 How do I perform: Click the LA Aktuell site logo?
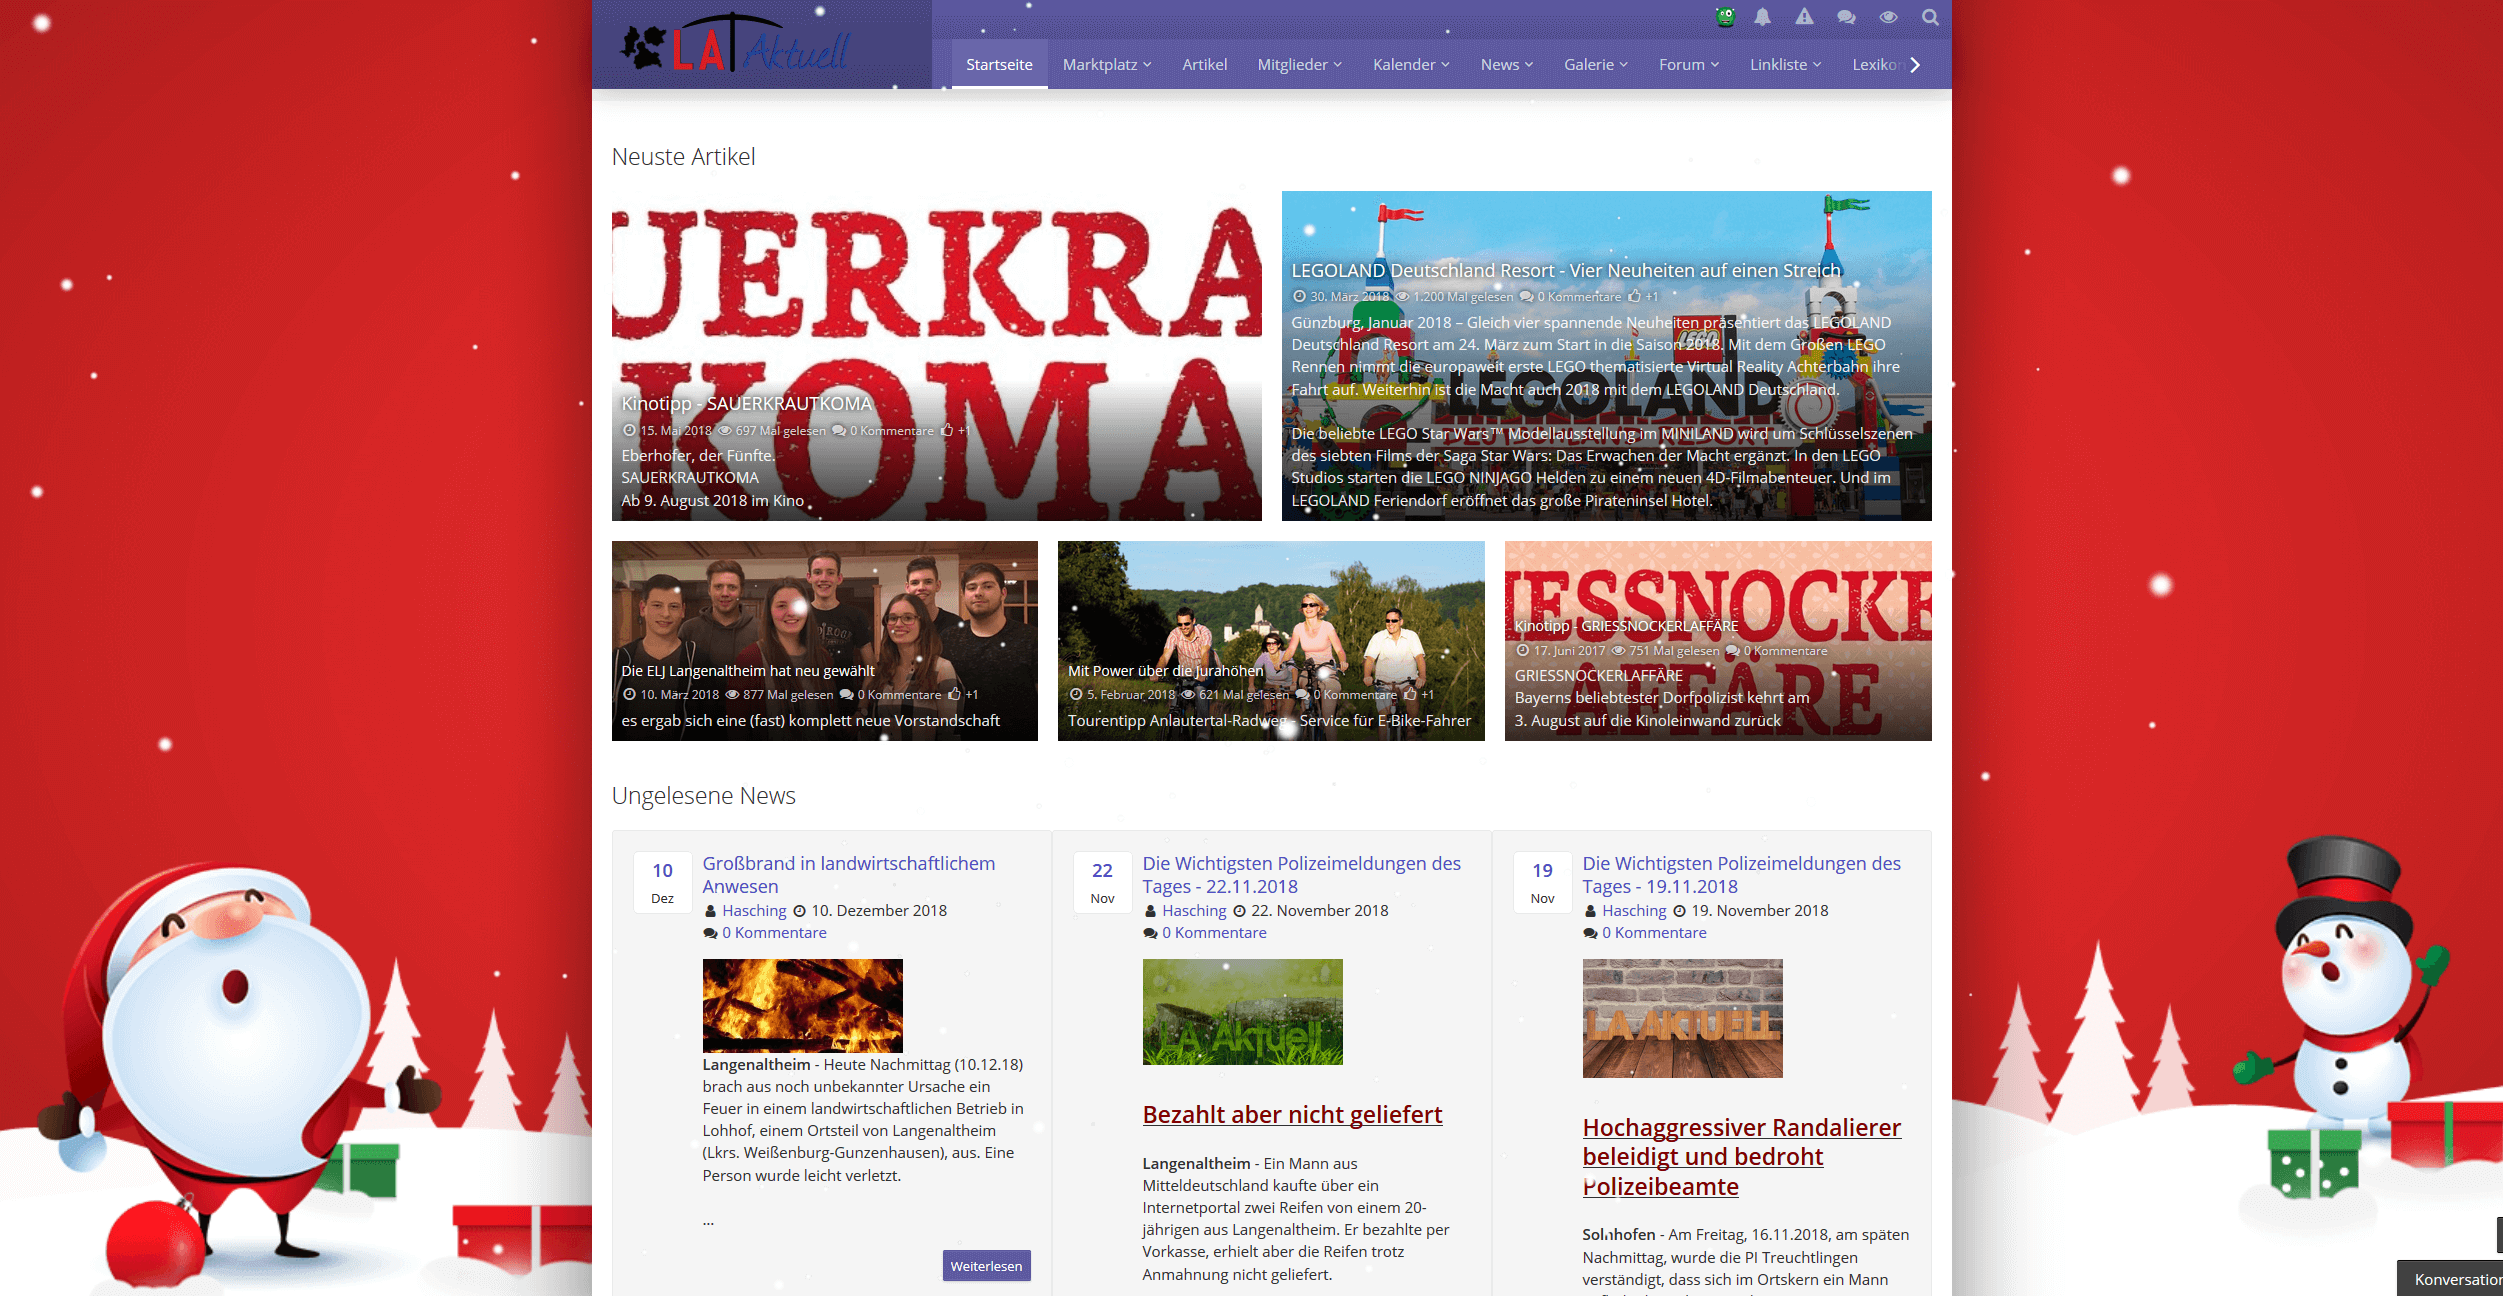click(x=735, y=46)
